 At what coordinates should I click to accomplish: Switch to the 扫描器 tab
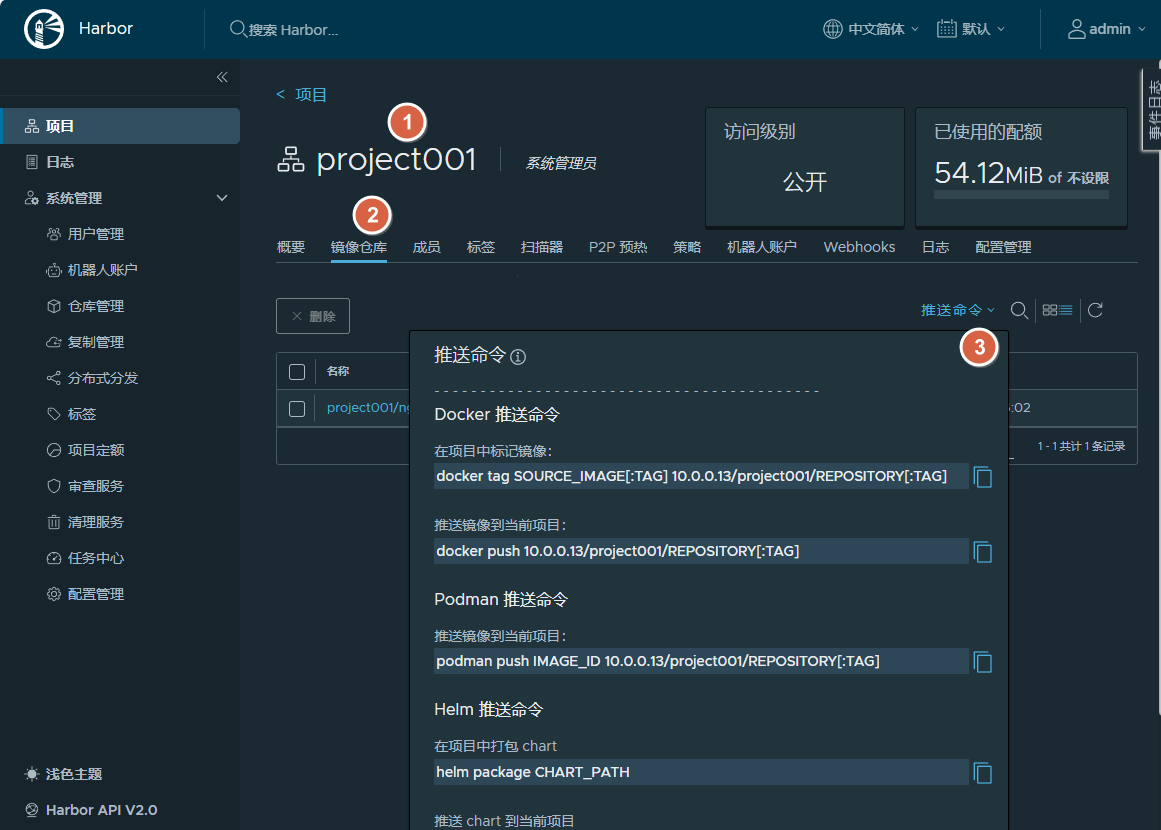[x=542, y=247]
